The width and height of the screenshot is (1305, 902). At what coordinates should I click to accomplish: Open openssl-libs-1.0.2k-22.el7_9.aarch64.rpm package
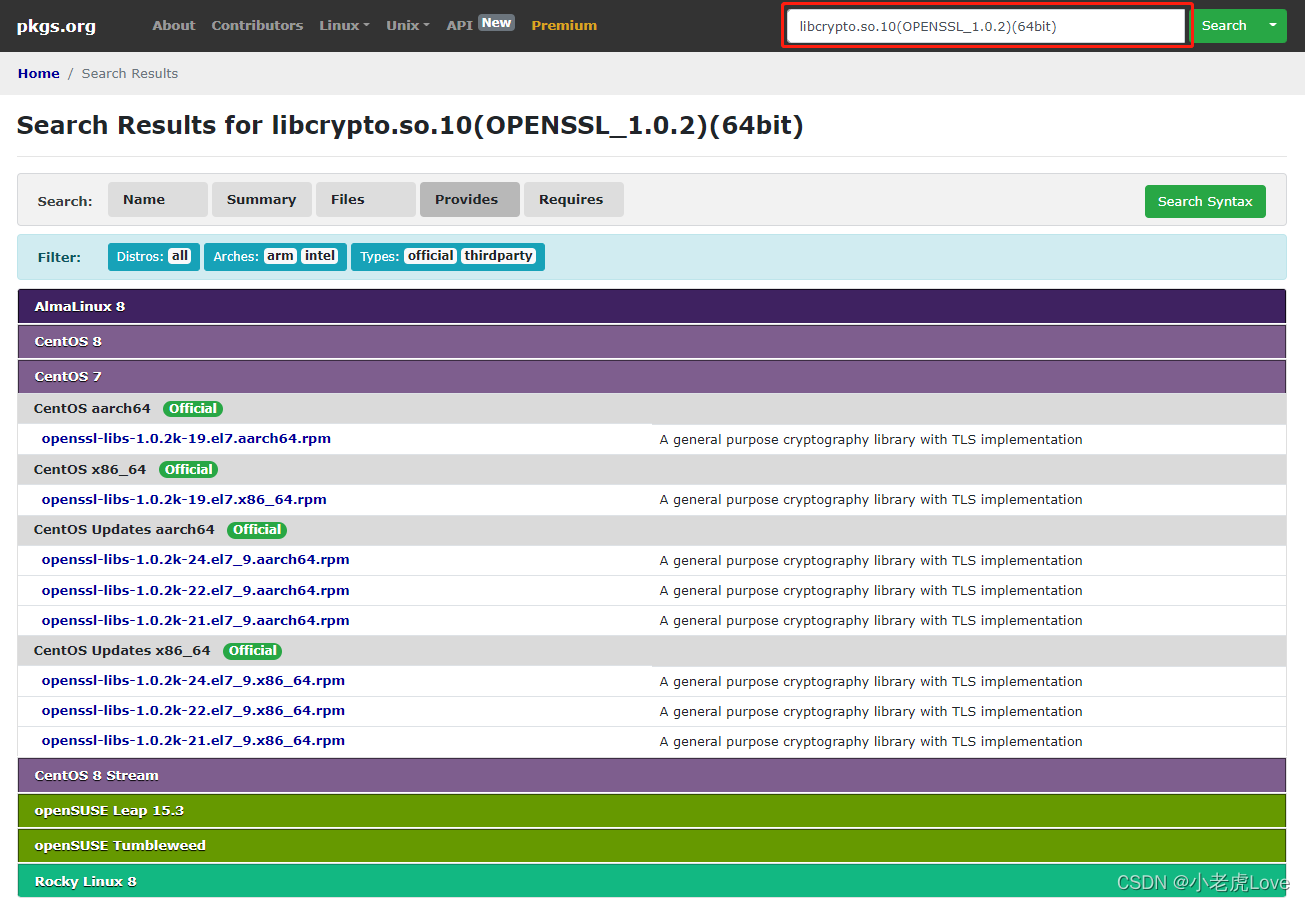point(196,590)
